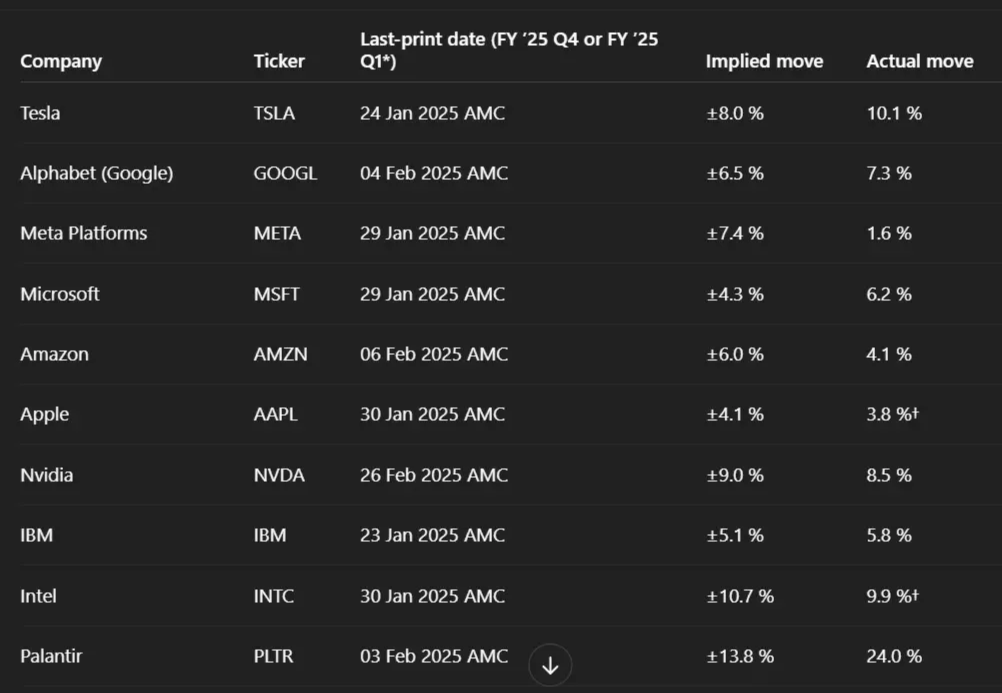Click the TSLA ticker cell
The width and height of the screenshot is (1002, 693).
274,113
